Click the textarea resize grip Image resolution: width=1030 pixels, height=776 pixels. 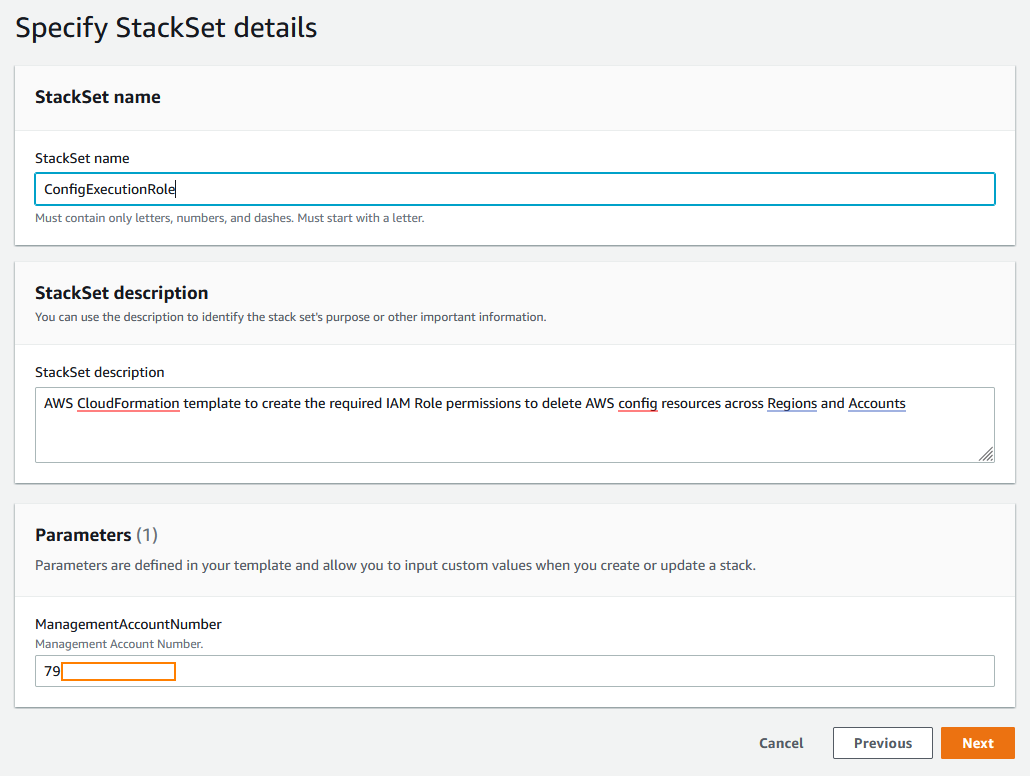pos(988,456)
